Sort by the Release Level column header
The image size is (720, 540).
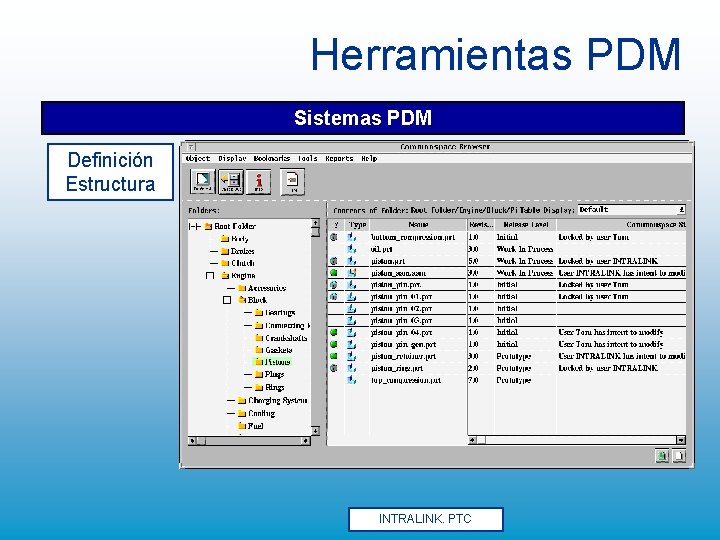tap(526, 225)
